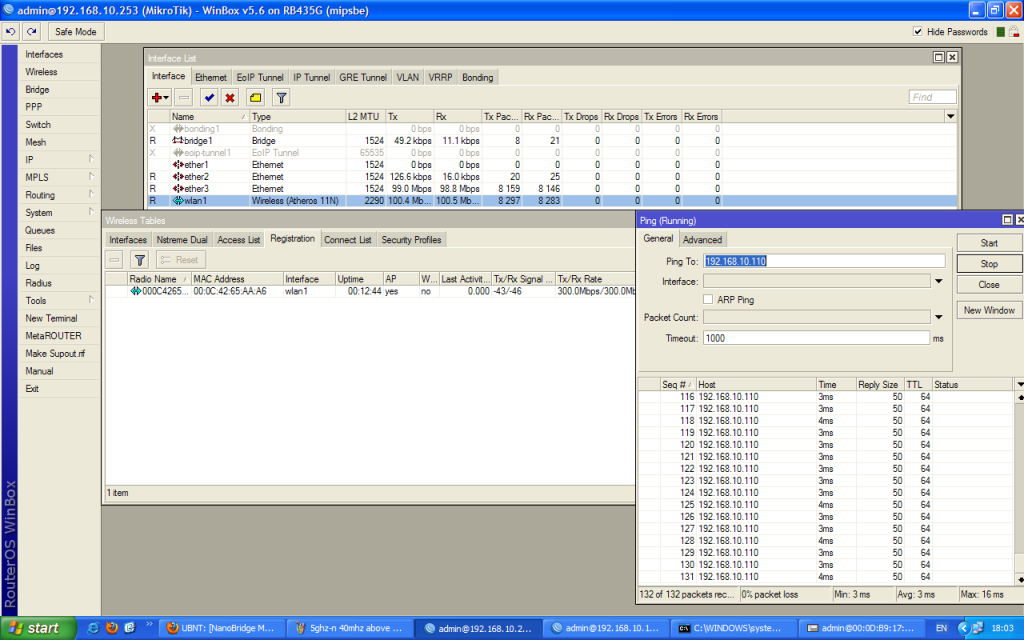Click the red X disable icon
1024x640 pixels.
point(230,97)
